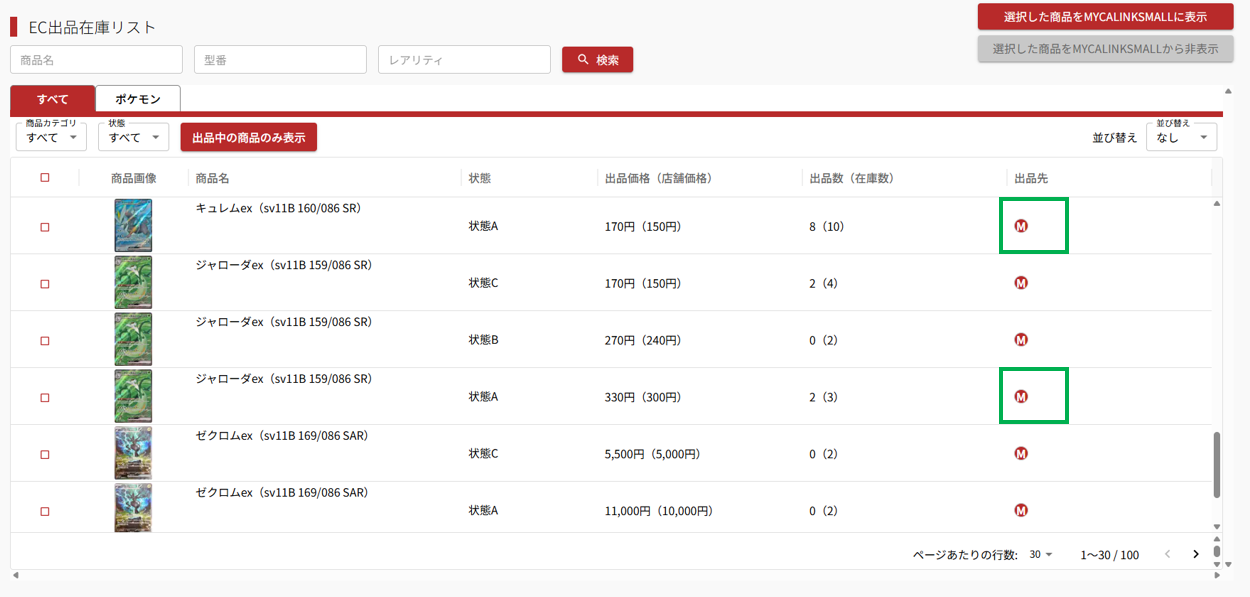This screenshot has width=1250, height=597.
Task: Click the M icon for ゼクロムex 状態C row
Action: [x=1021, y=454]
